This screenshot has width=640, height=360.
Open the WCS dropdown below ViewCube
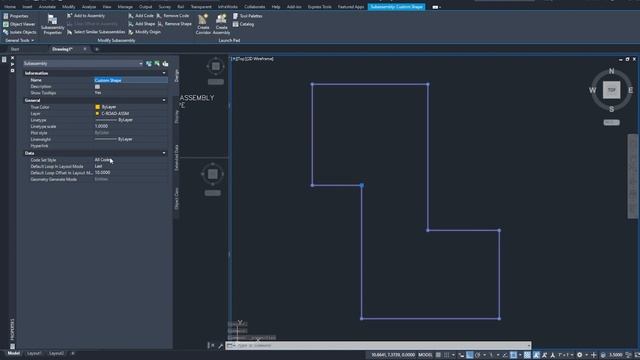click(611, 122)
